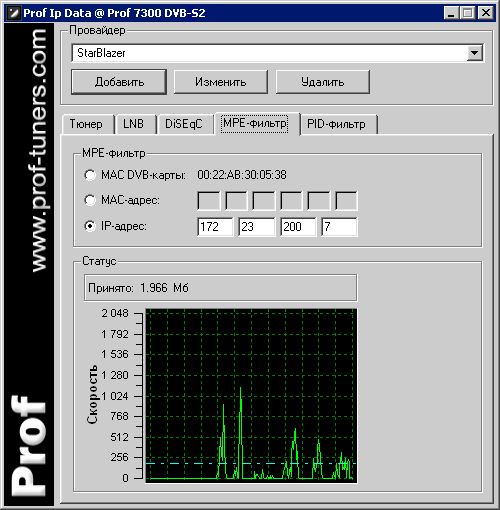This screenshot has width=500, height=510.
Task: Click the 1 024 axis label
Action: [x=115, y=396]
